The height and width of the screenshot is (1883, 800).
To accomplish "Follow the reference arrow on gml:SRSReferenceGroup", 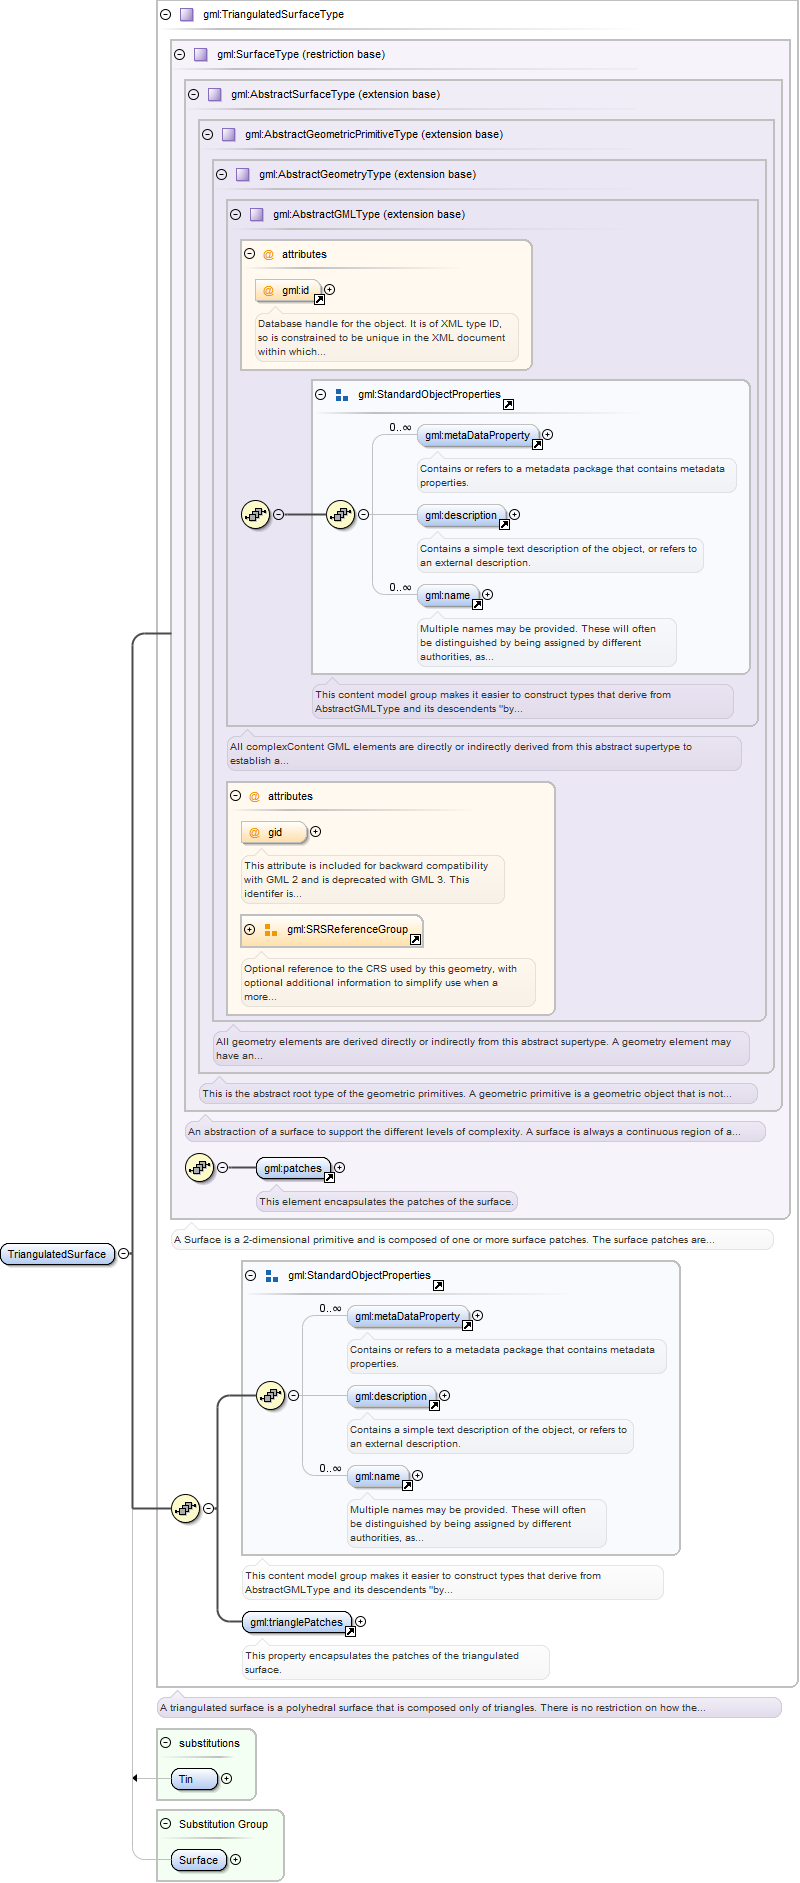I will 416,939.
